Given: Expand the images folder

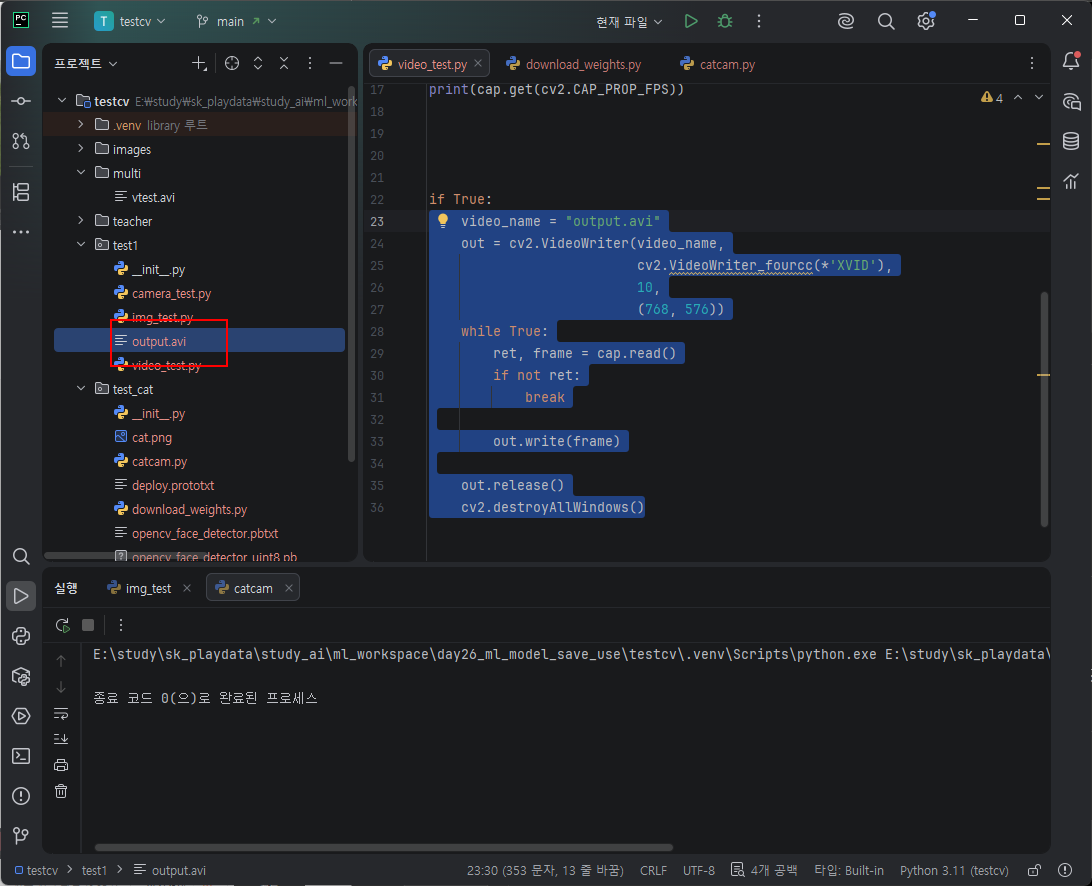Looking at the screenshot, I should click(x=81, y=148).
